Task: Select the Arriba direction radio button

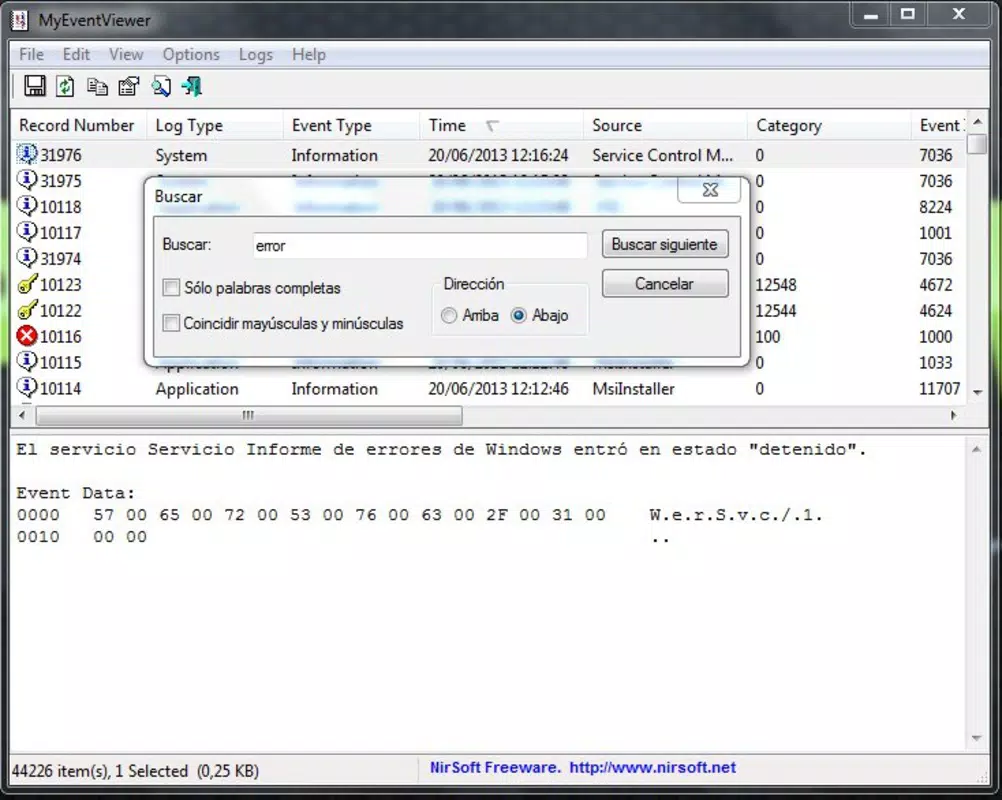Action: click(x=449, y=315)
